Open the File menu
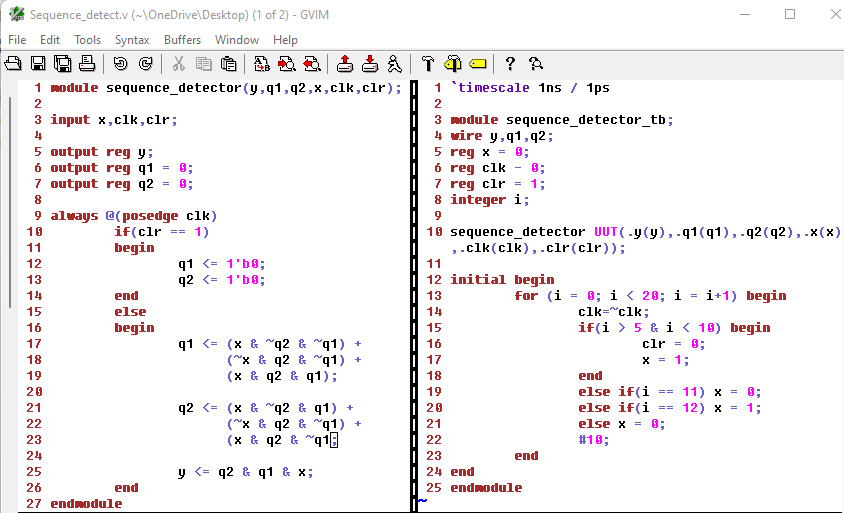This screenshot has width=844, height=513. [x=17, y=40]
